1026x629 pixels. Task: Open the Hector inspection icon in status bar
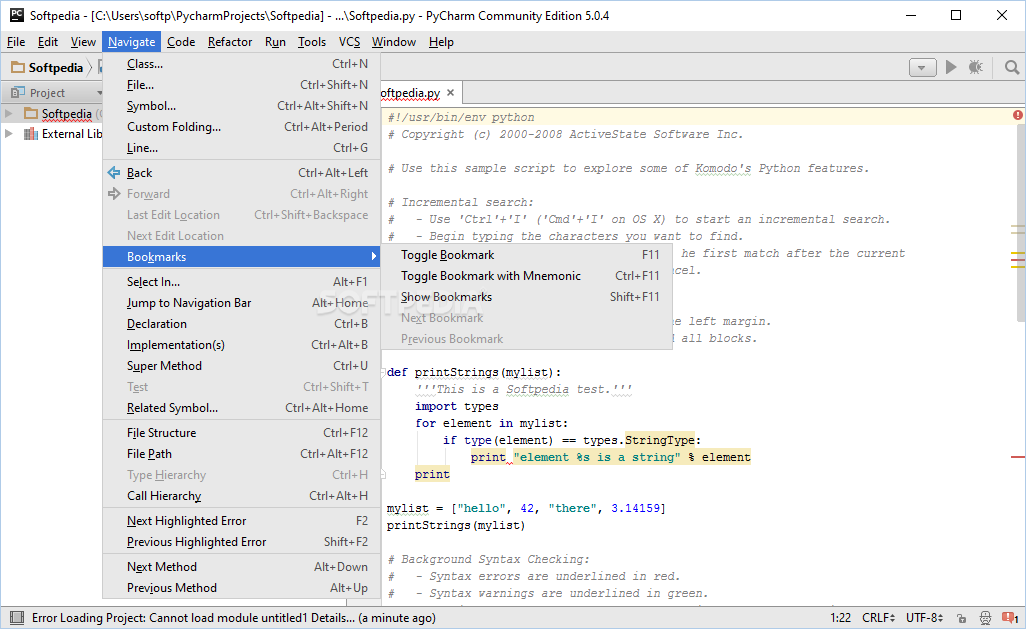(985, 618)
